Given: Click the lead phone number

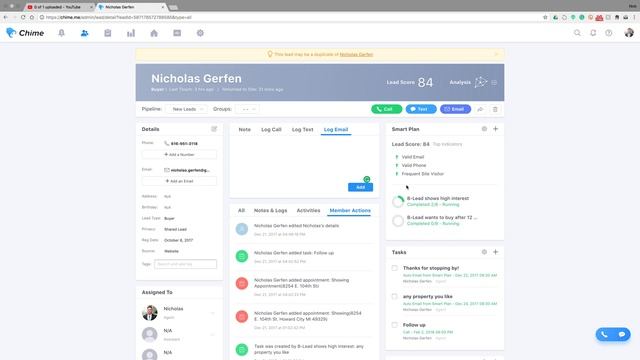Looking at the screenshot, I should point(184,144).
